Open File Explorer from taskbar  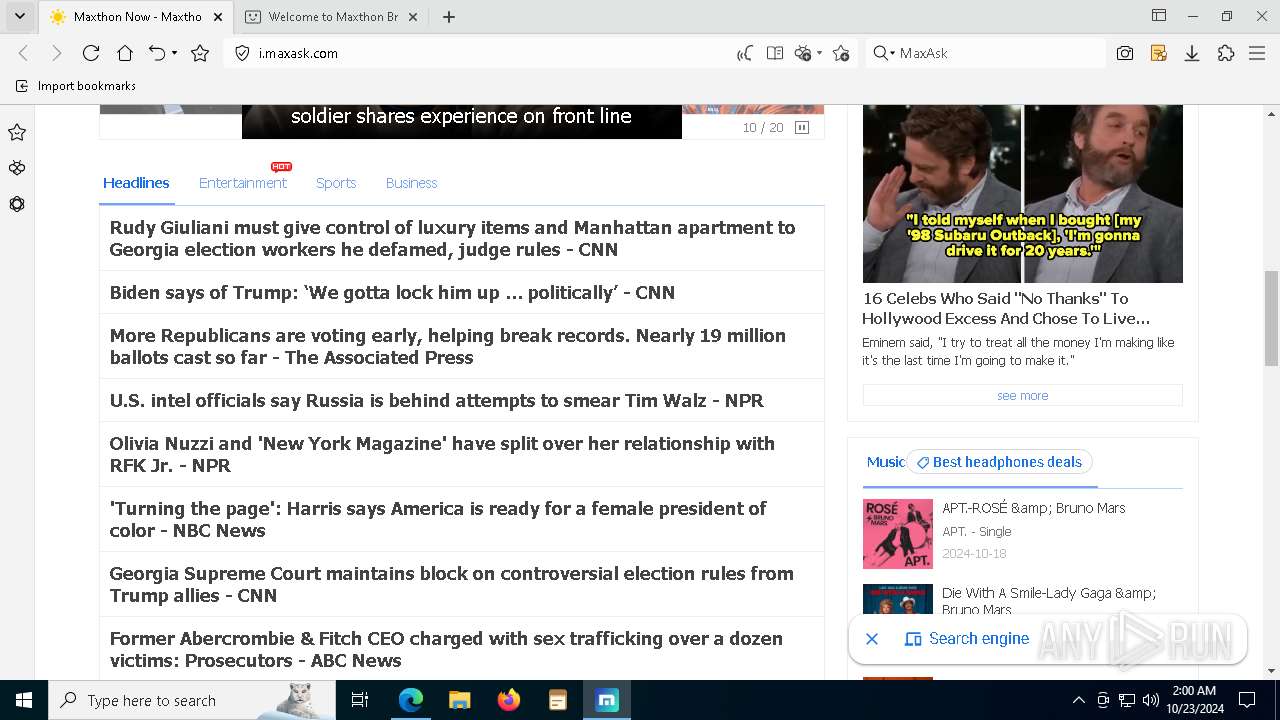[x=460, y=700]
